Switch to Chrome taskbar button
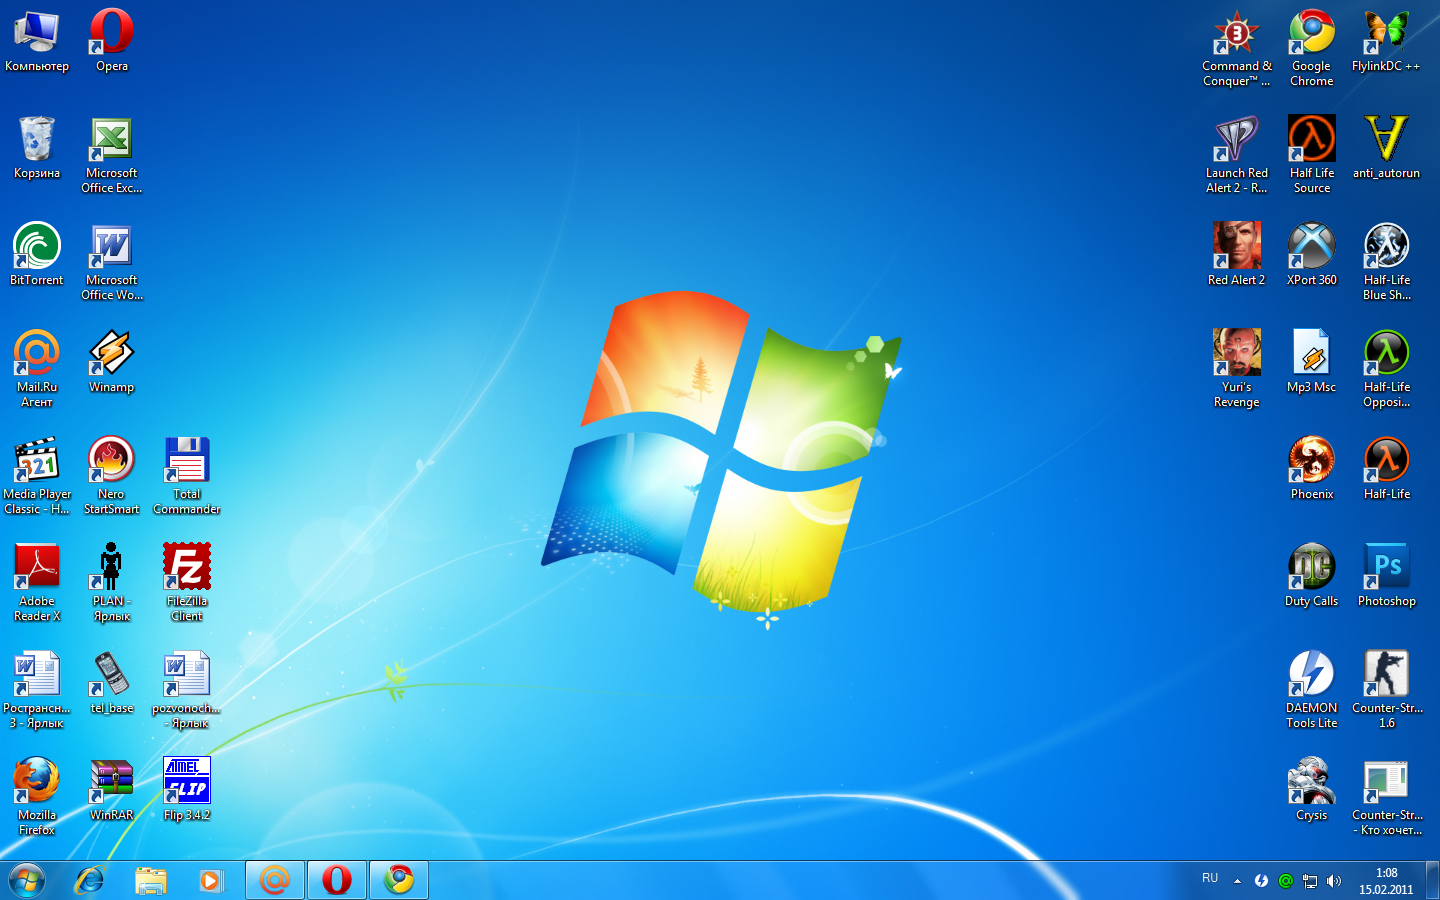The height and width of the screenshot is (900, 1440). (399, 880)
